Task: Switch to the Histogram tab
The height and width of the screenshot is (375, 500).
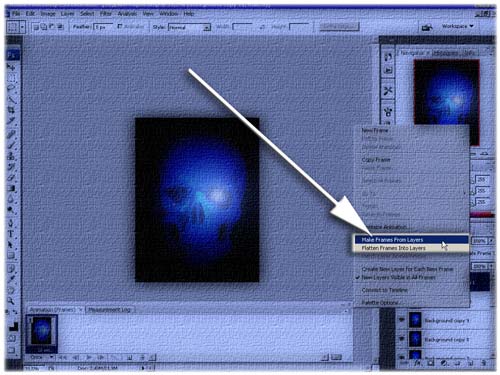Action: pos(446,53)
